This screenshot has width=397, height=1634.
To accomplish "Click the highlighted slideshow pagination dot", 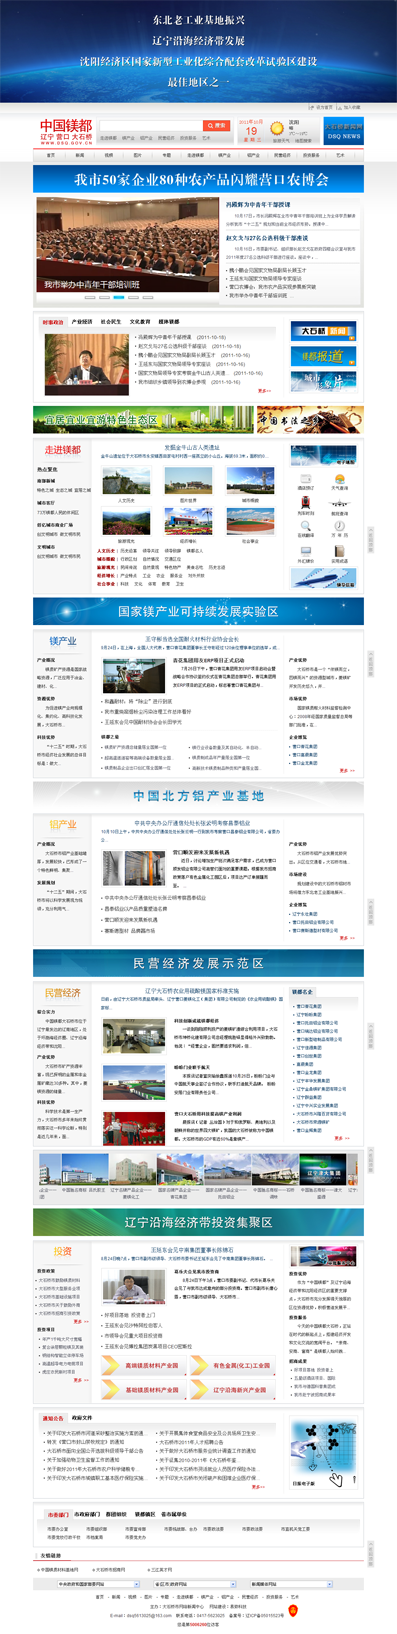I will coord(119,297).
